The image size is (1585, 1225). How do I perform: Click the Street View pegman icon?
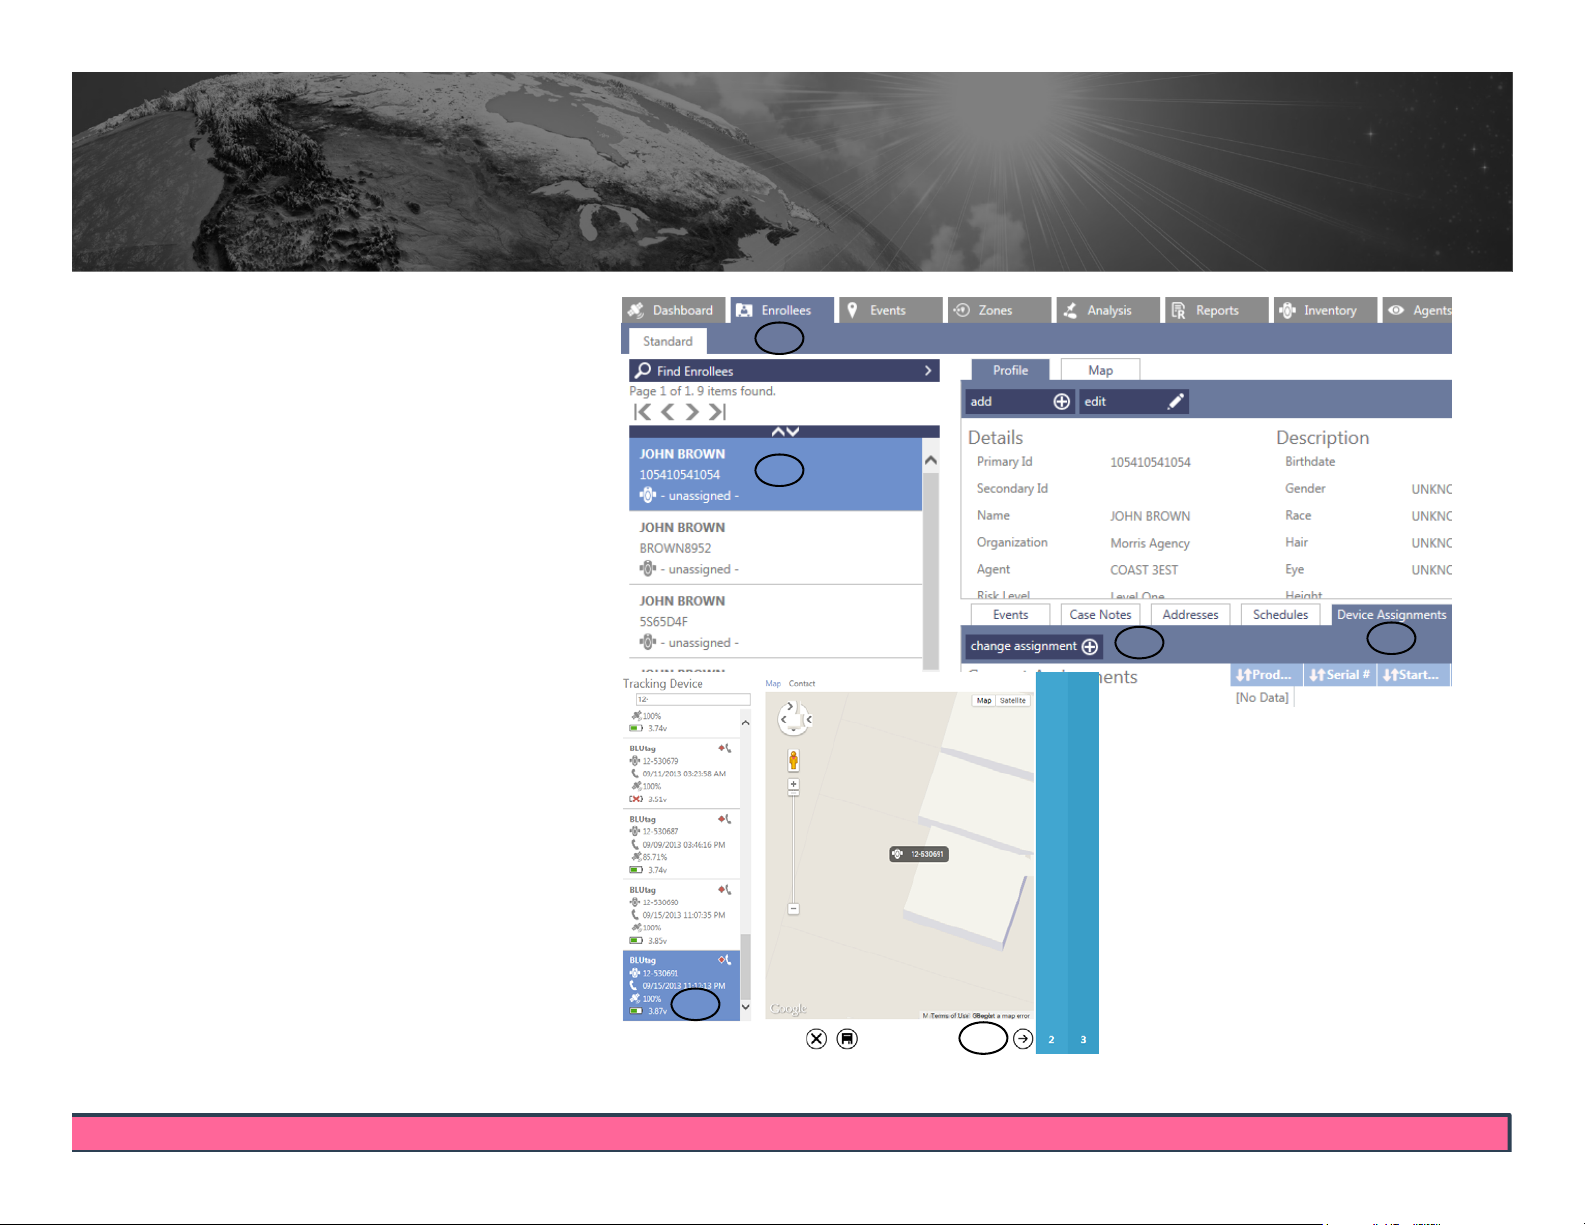click(793, 761)
